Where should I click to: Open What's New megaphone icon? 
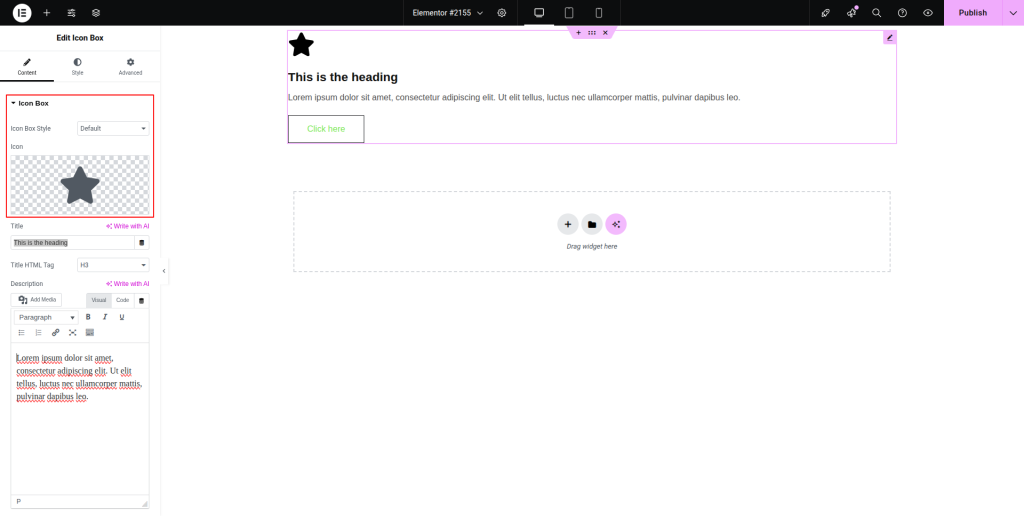(x=851, y=13)
